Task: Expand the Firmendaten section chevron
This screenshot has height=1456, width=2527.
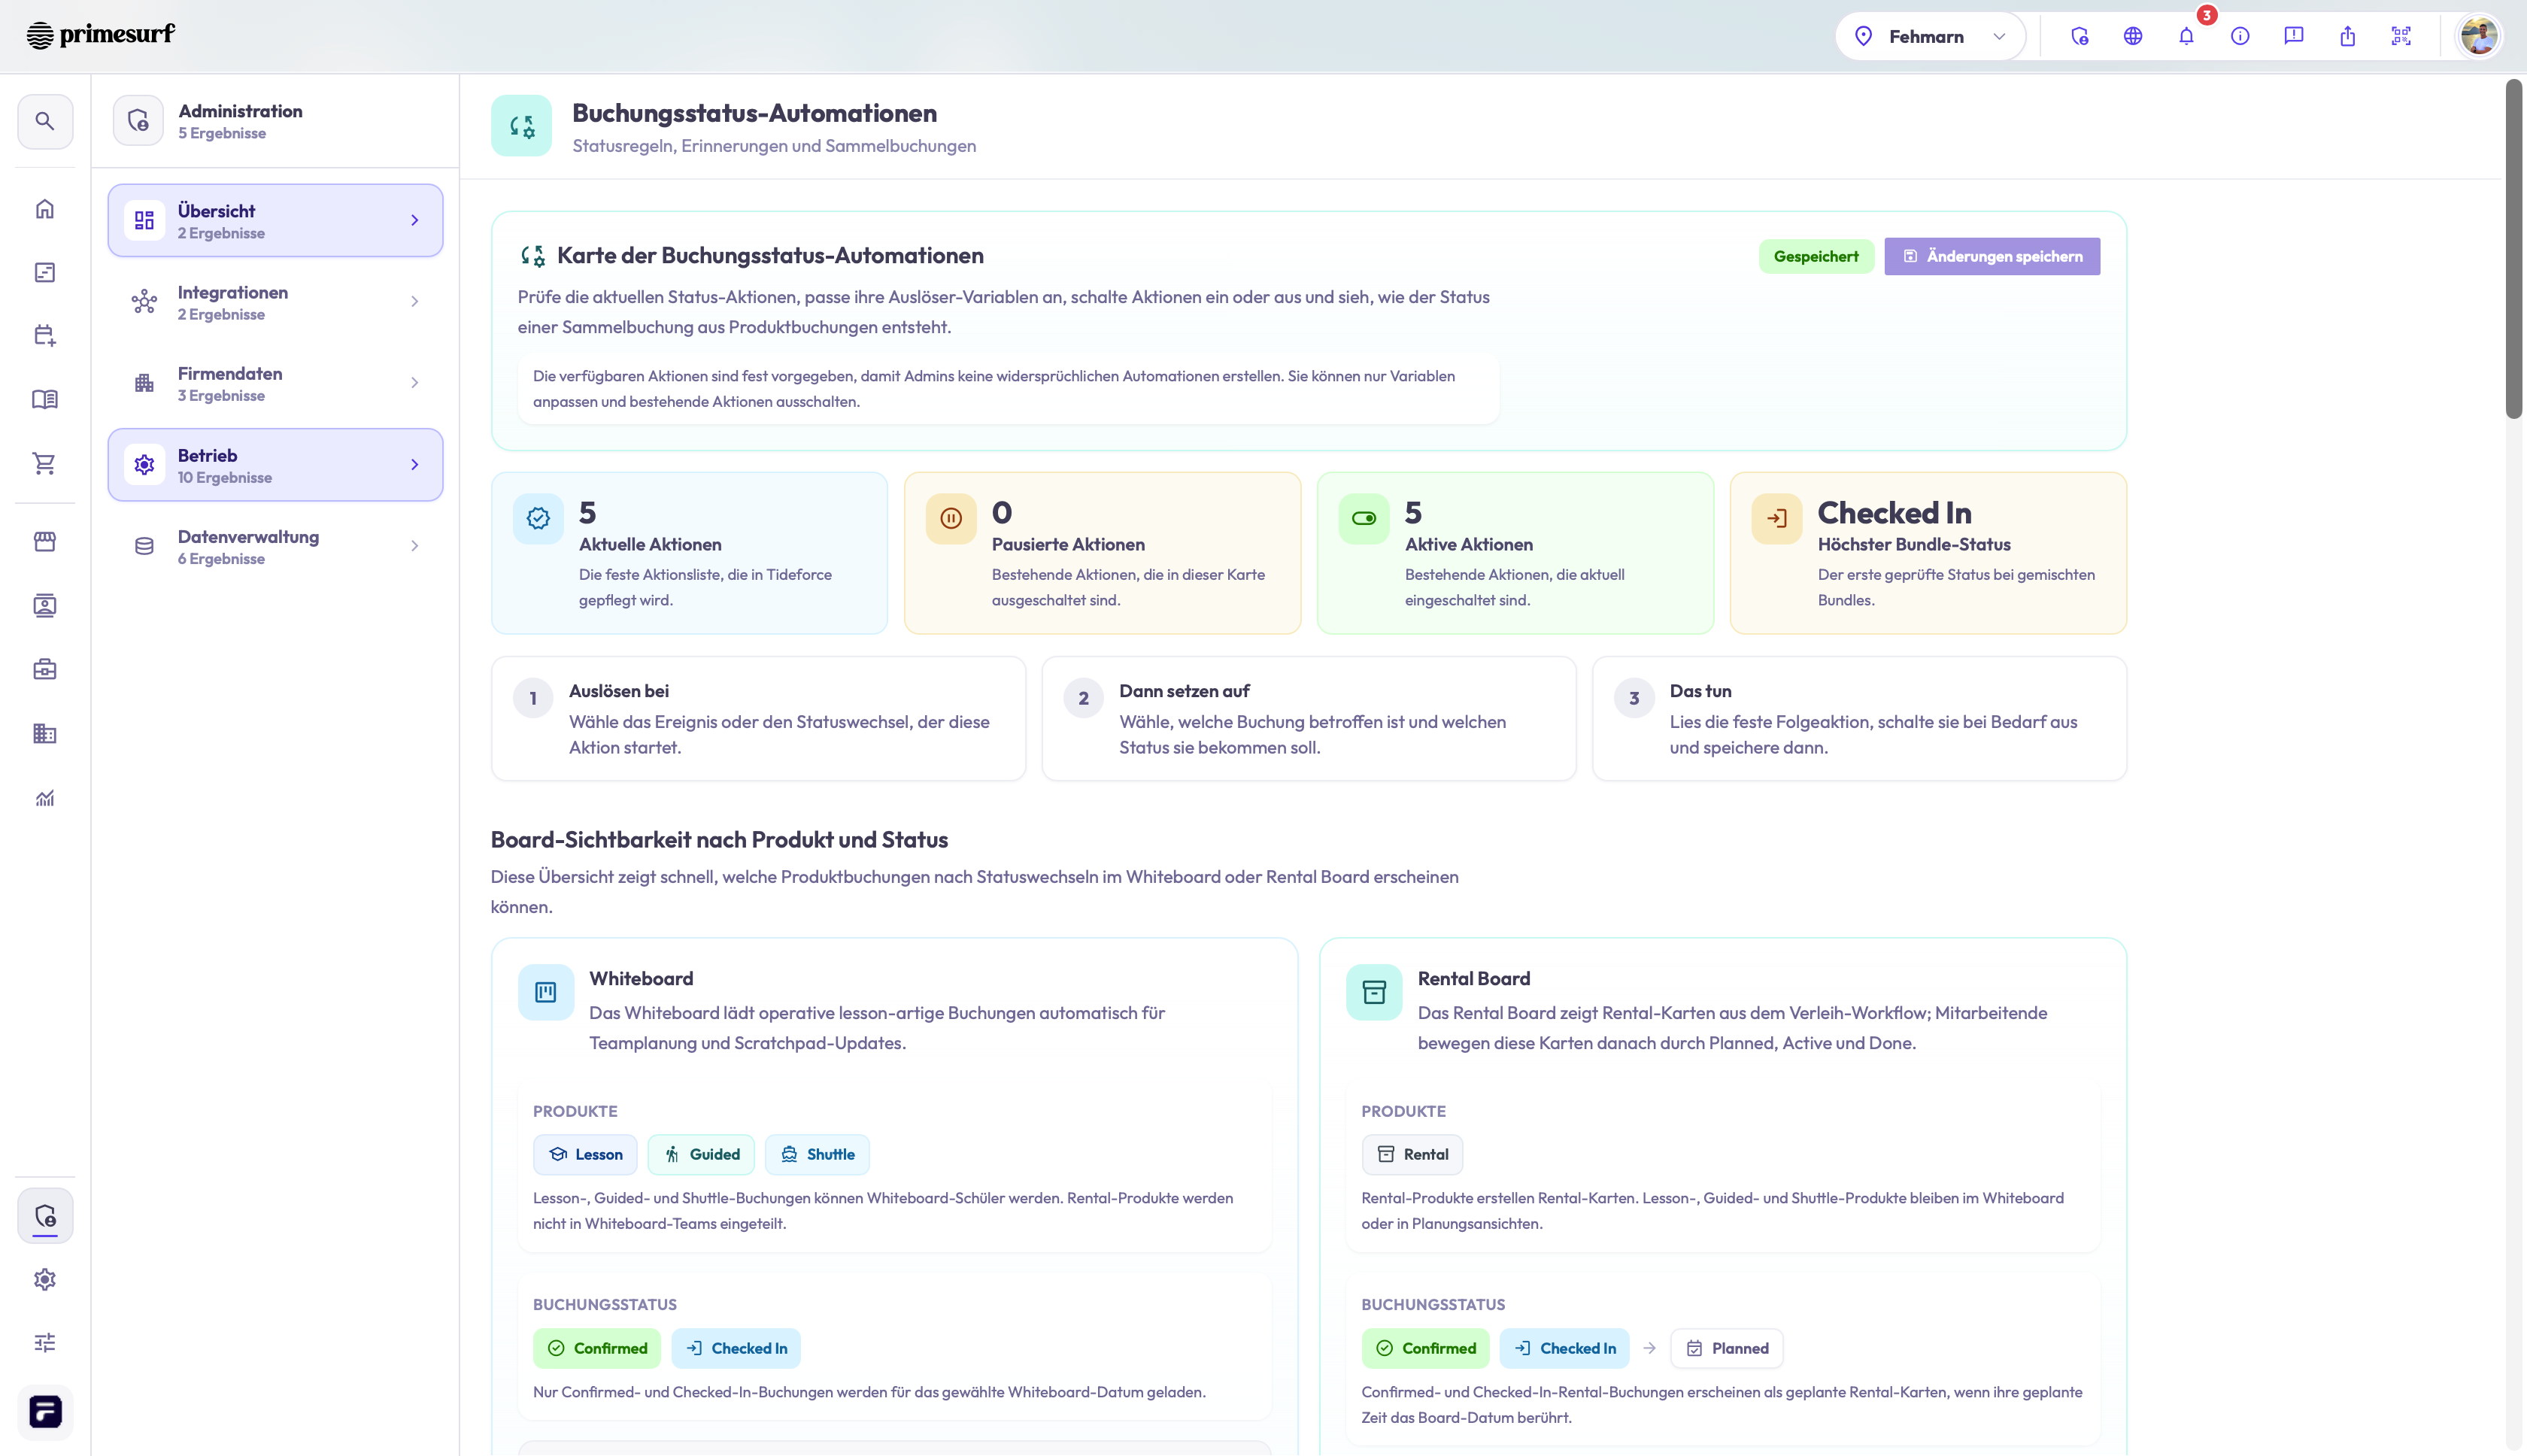Action: pos(415,383)
